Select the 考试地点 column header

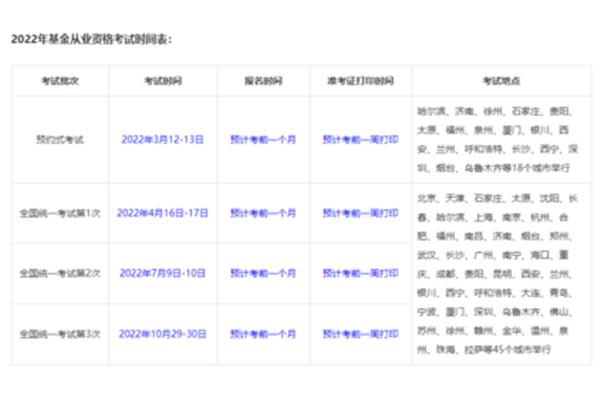(x=501, y=81)
